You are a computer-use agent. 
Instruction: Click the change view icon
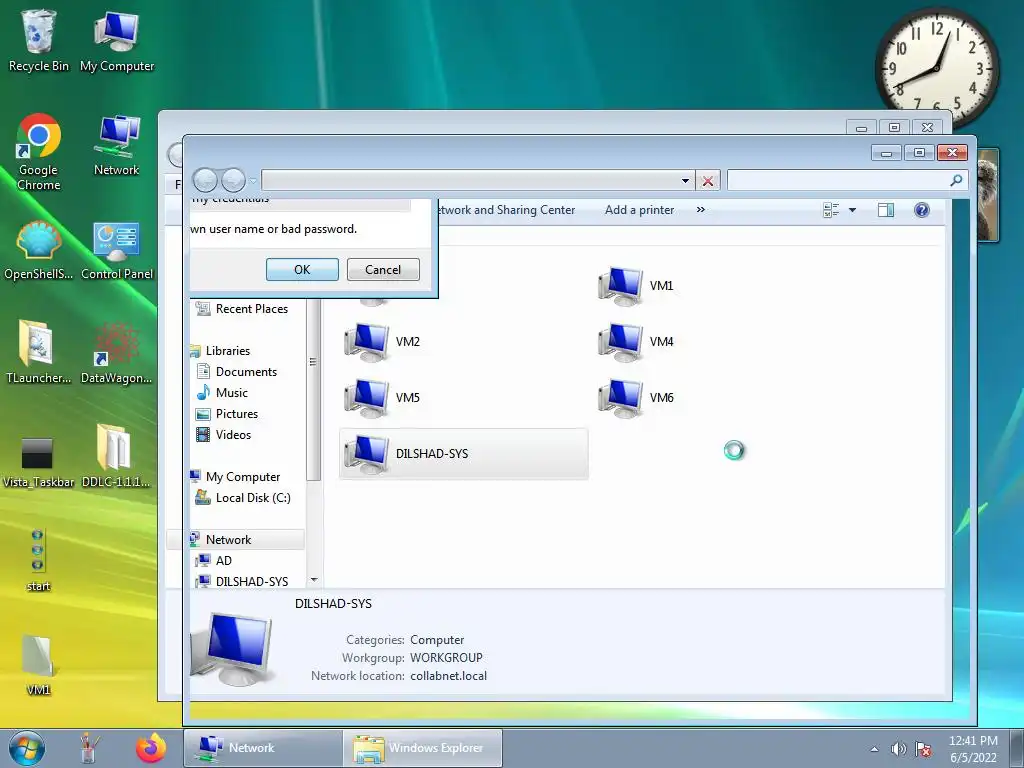(x=831, y=210)
